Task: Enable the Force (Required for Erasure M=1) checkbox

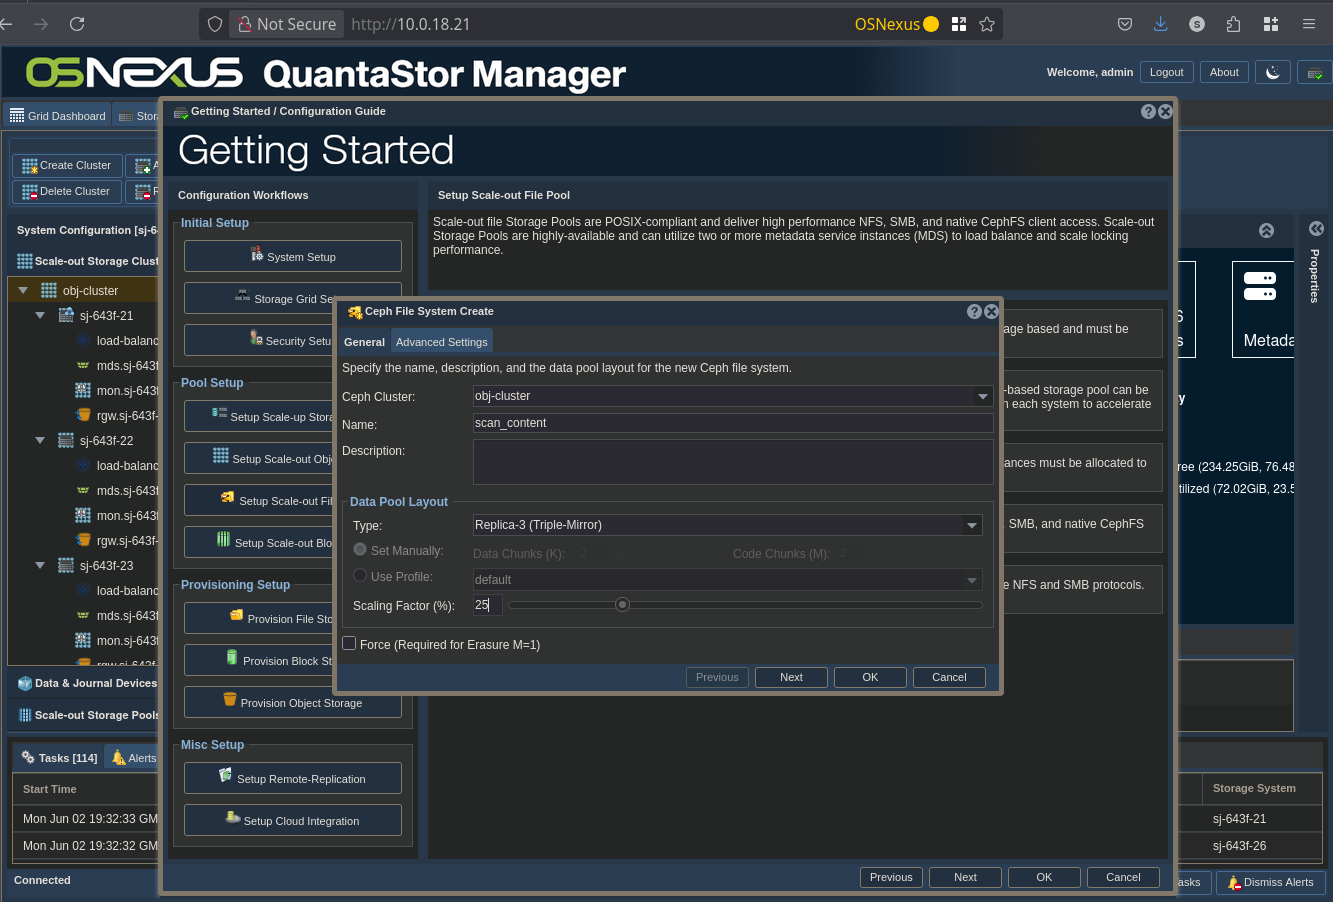Action: tap(349, 644)
